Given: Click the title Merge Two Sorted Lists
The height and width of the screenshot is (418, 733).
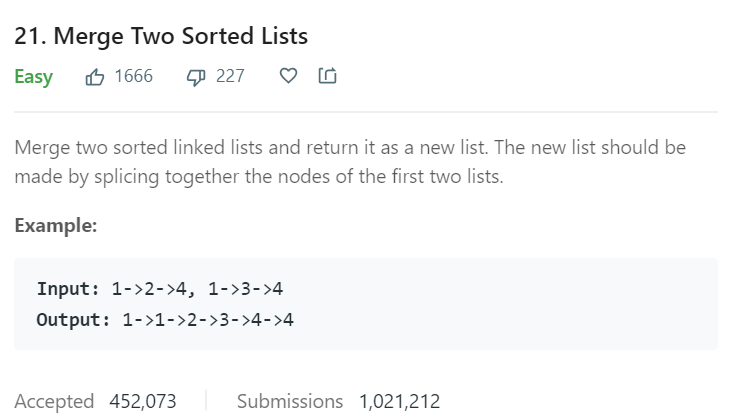Looking at the screenshot, I should (181, 36).
